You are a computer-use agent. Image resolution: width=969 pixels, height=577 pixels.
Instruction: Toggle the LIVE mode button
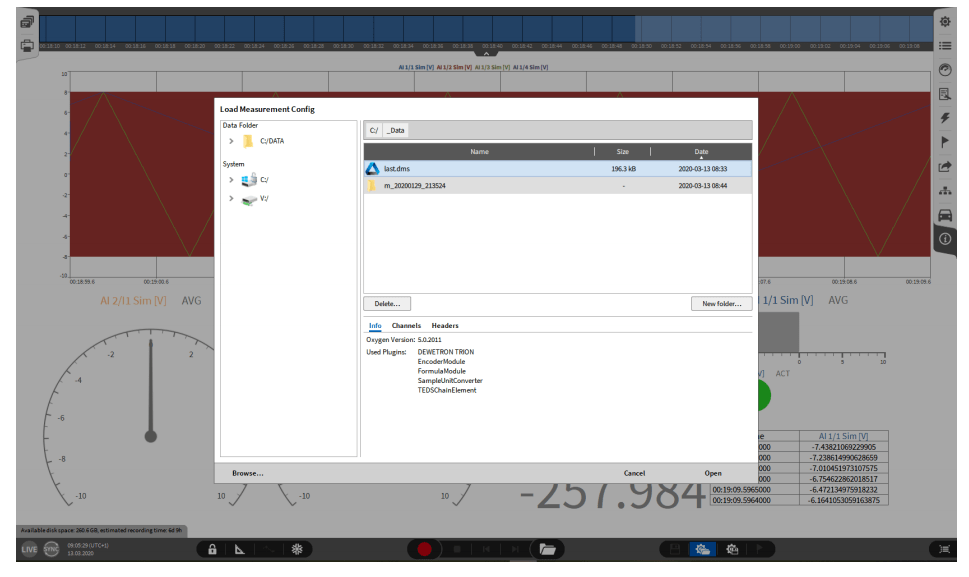[x=30, y=549]
